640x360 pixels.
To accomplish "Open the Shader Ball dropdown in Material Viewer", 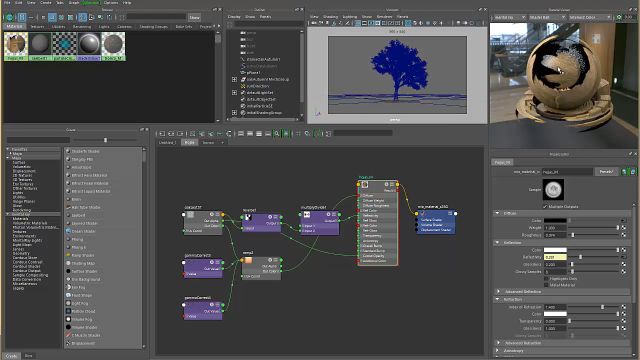I will (547, 17).
